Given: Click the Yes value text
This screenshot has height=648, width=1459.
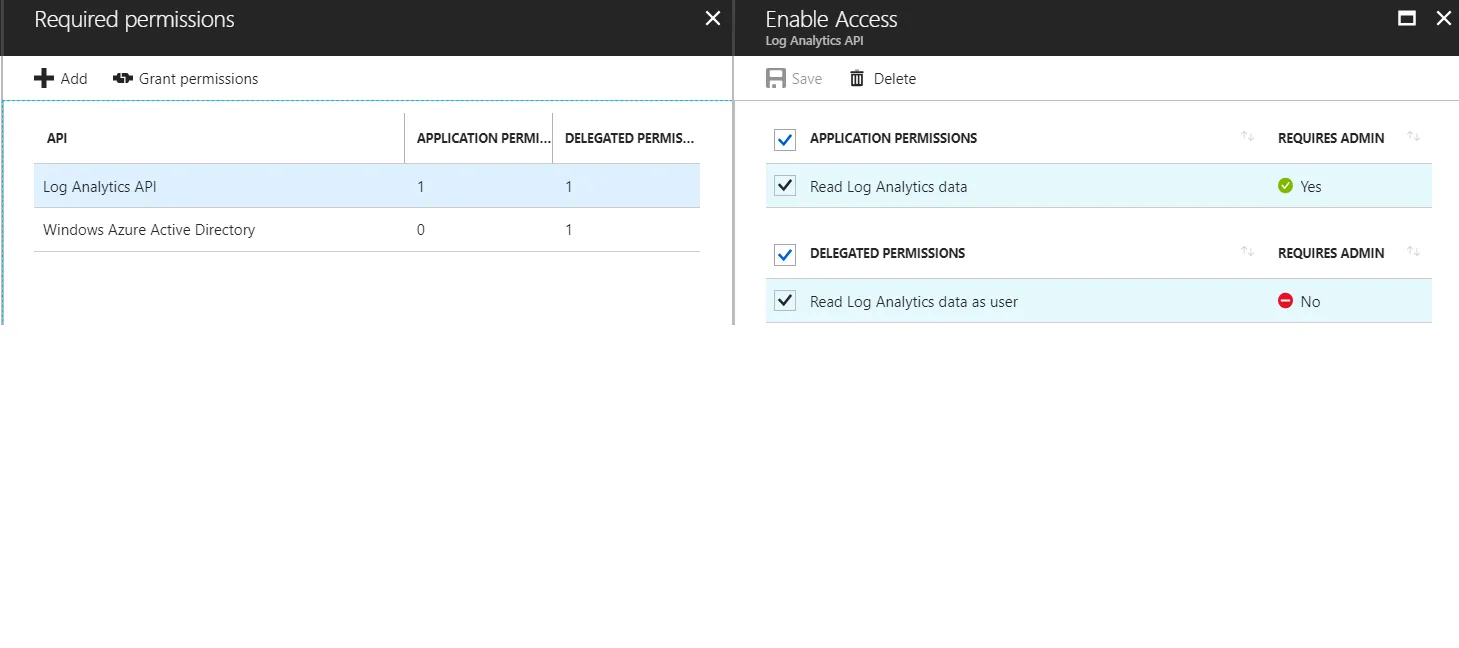Looking at the screenshot, I should pyautogui.click(x=1311, y=187).
